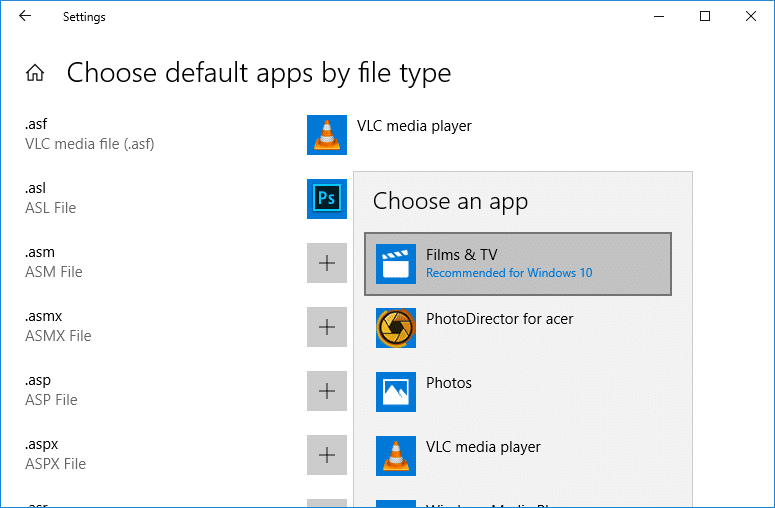Choose PhotoDirector for acer from list
775x508 pixels.
pos(499,319)
